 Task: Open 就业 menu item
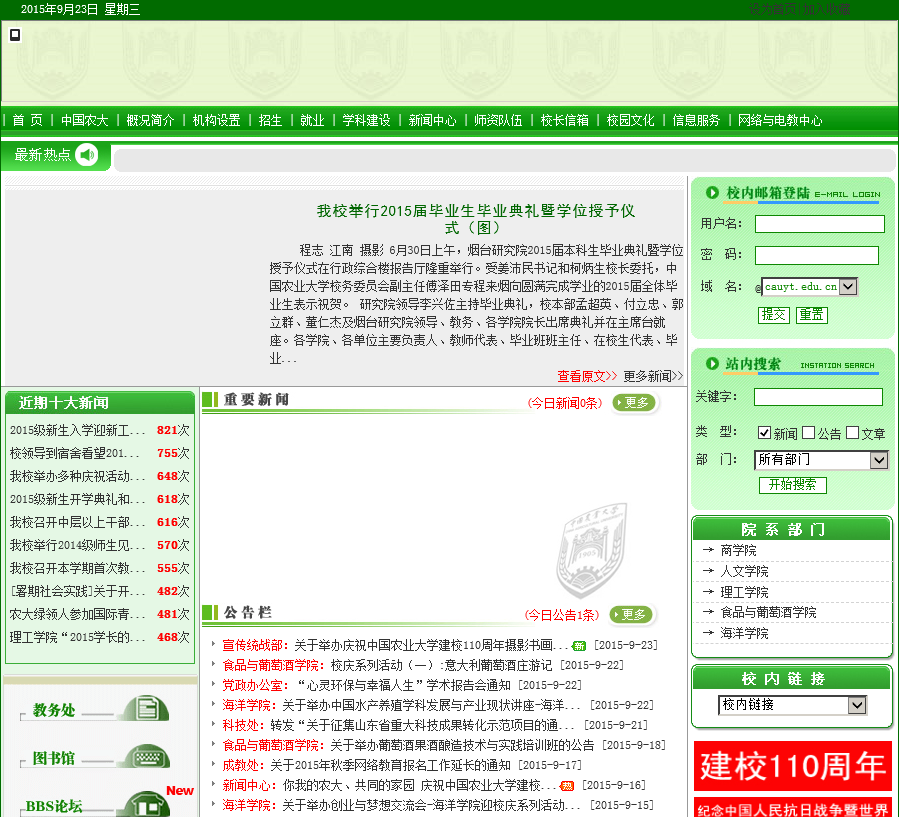coord(312,120)
